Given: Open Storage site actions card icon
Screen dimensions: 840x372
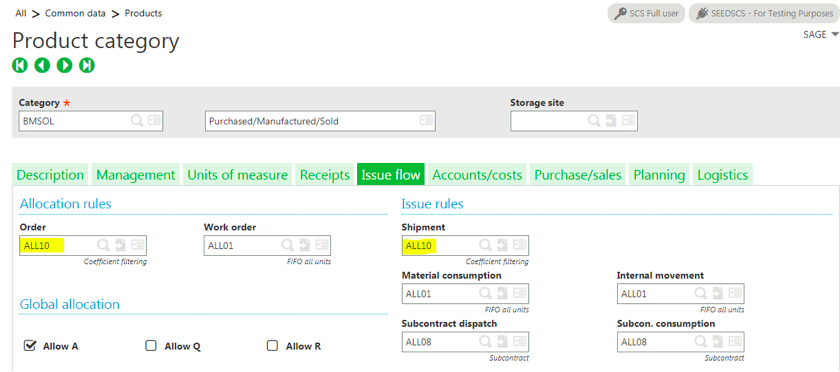Looking at the screenshot, I should coord(628,121).
